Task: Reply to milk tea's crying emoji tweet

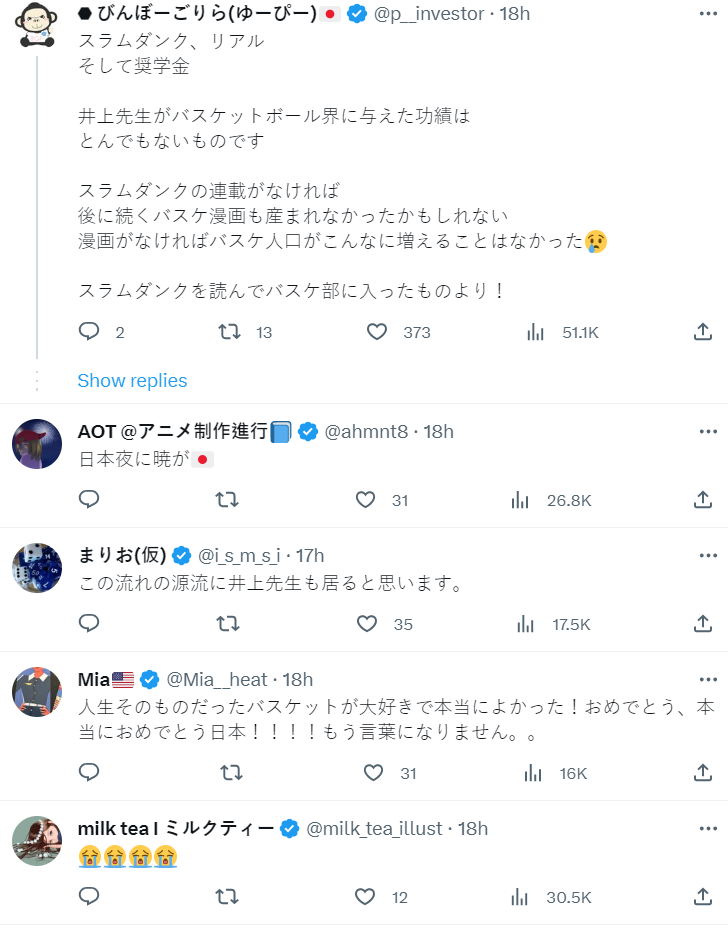Action: coord(89,896)
